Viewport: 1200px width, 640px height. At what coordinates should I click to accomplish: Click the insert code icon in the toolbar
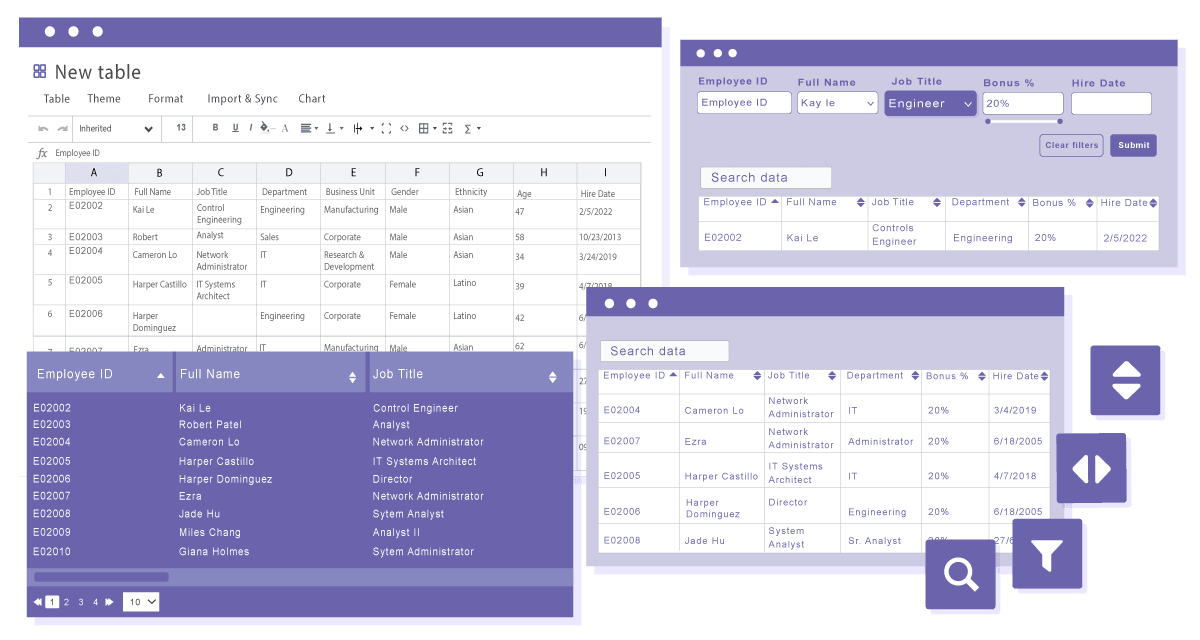coord(405,128)
